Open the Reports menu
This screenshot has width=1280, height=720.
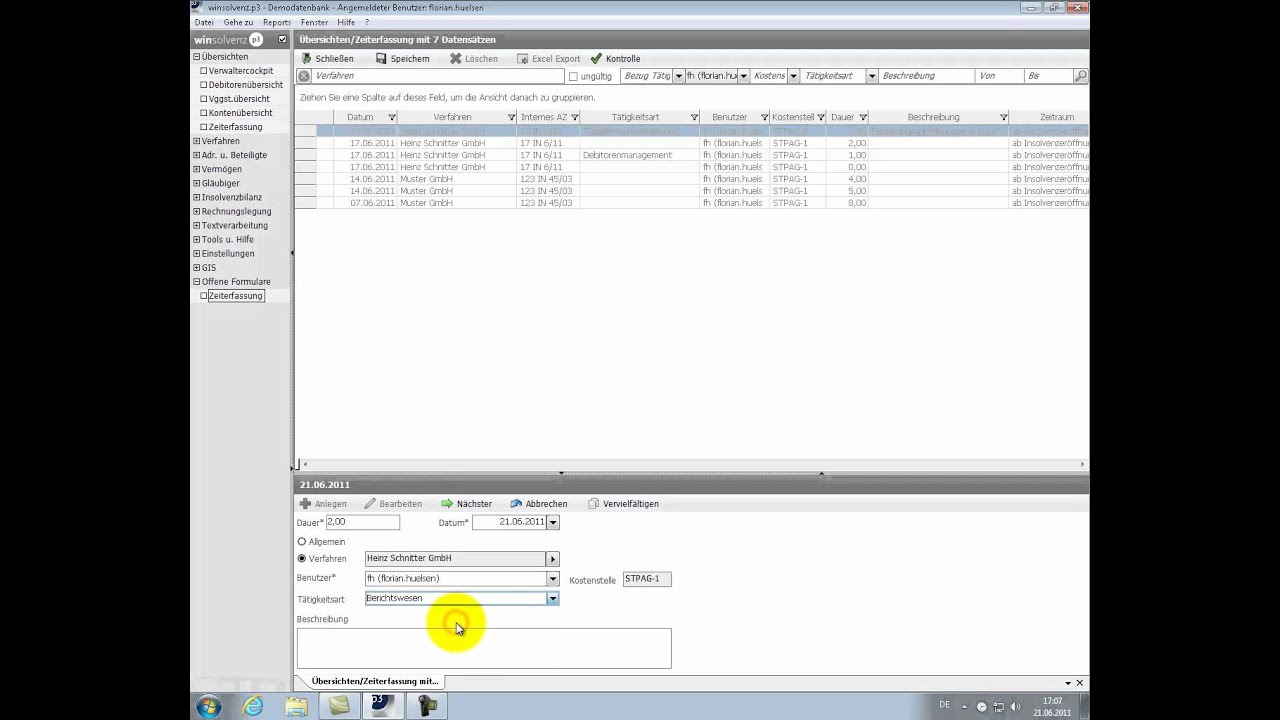click(x=277, y=22)
